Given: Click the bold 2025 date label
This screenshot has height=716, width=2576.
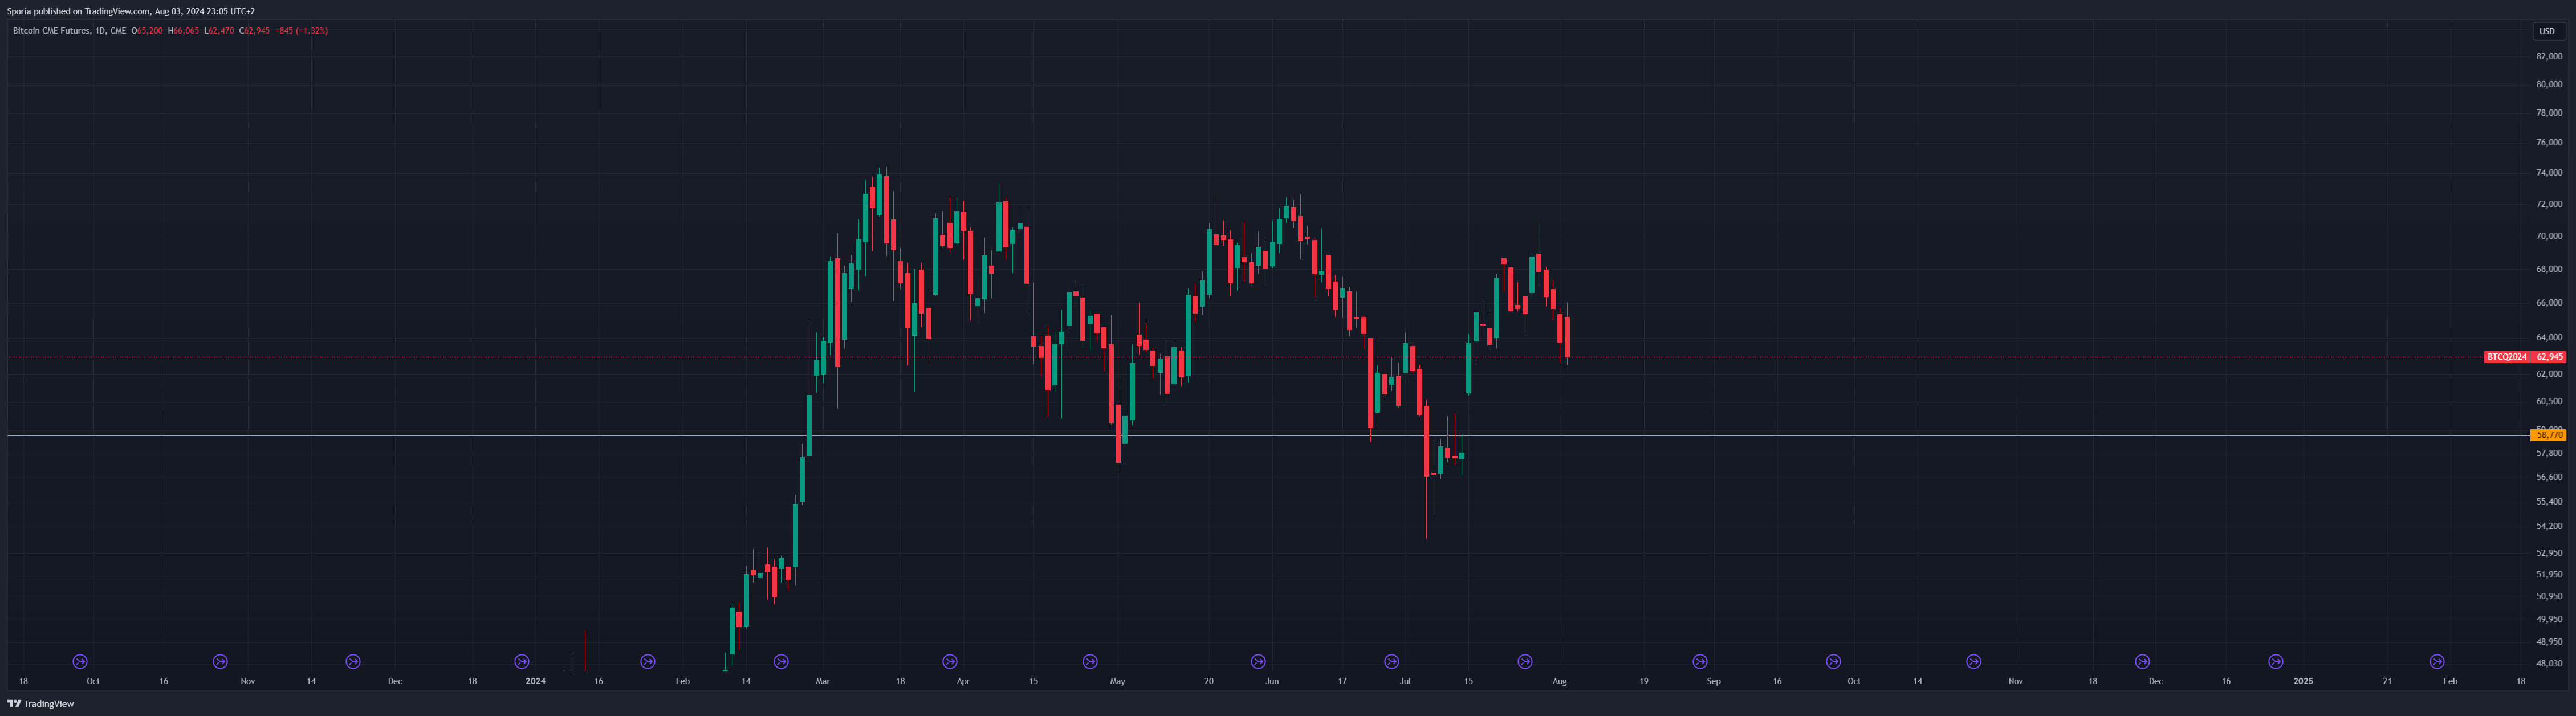Looking at the screenshot, I should (x=2303, y=681).
